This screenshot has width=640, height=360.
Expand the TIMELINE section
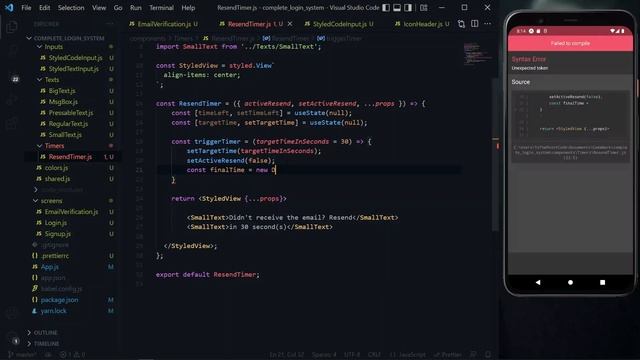pos(43,344)
